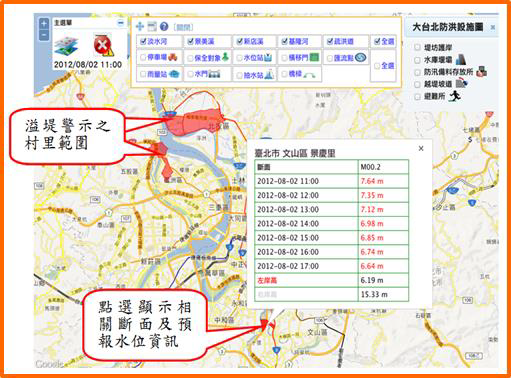Enable the 水門 checkbox
511x378 pixels.
190,74
